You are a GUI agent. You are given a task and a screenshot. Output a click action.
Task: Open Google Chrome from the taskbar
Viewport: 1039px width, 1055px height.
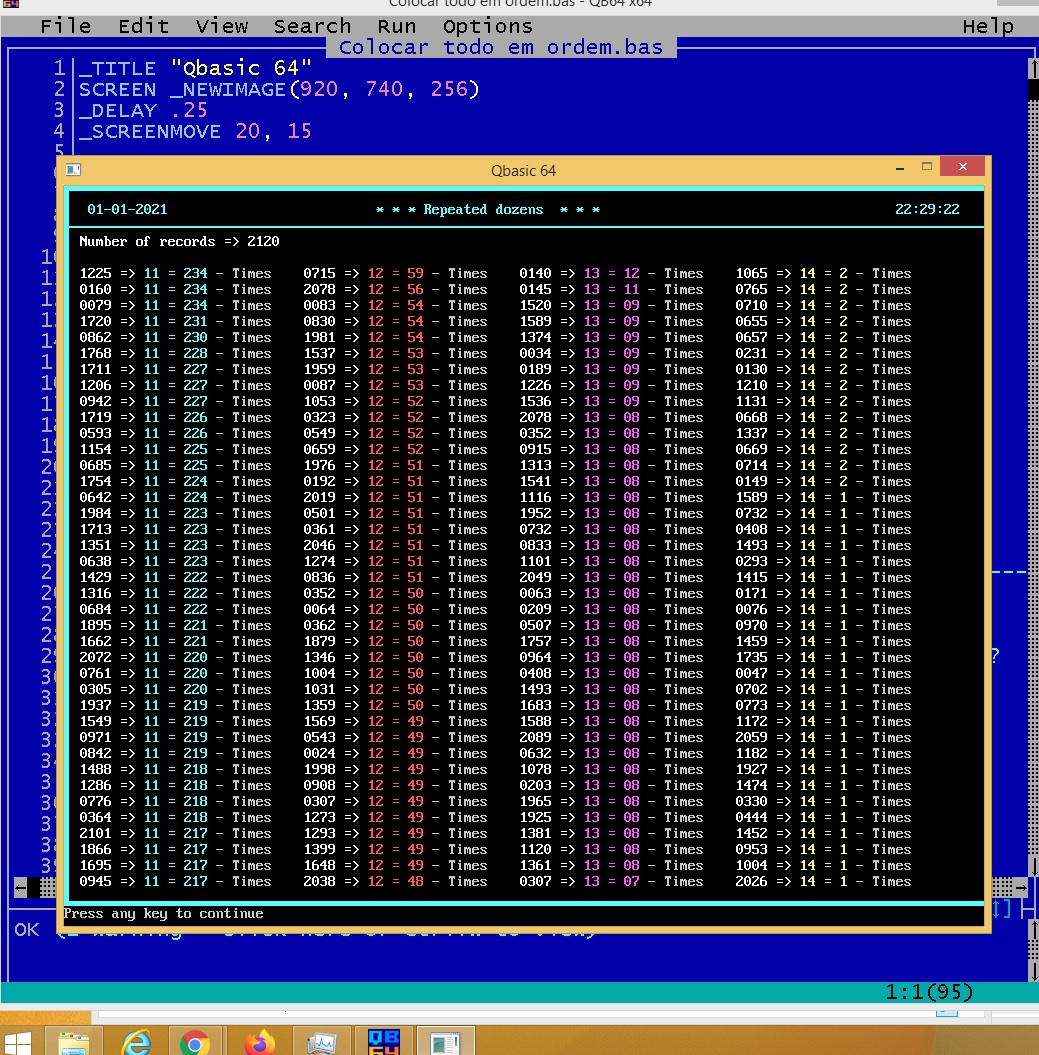[195, 1043]
